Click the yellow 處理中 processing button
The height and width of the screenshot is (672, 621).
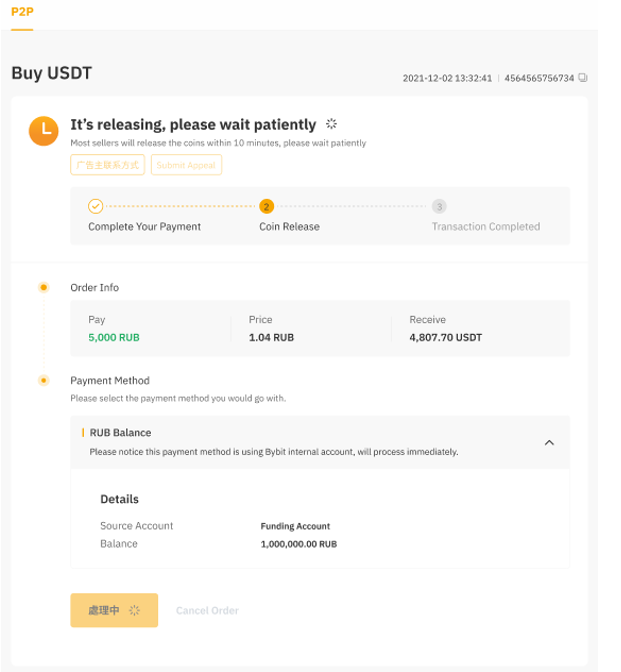coord(114,610)
